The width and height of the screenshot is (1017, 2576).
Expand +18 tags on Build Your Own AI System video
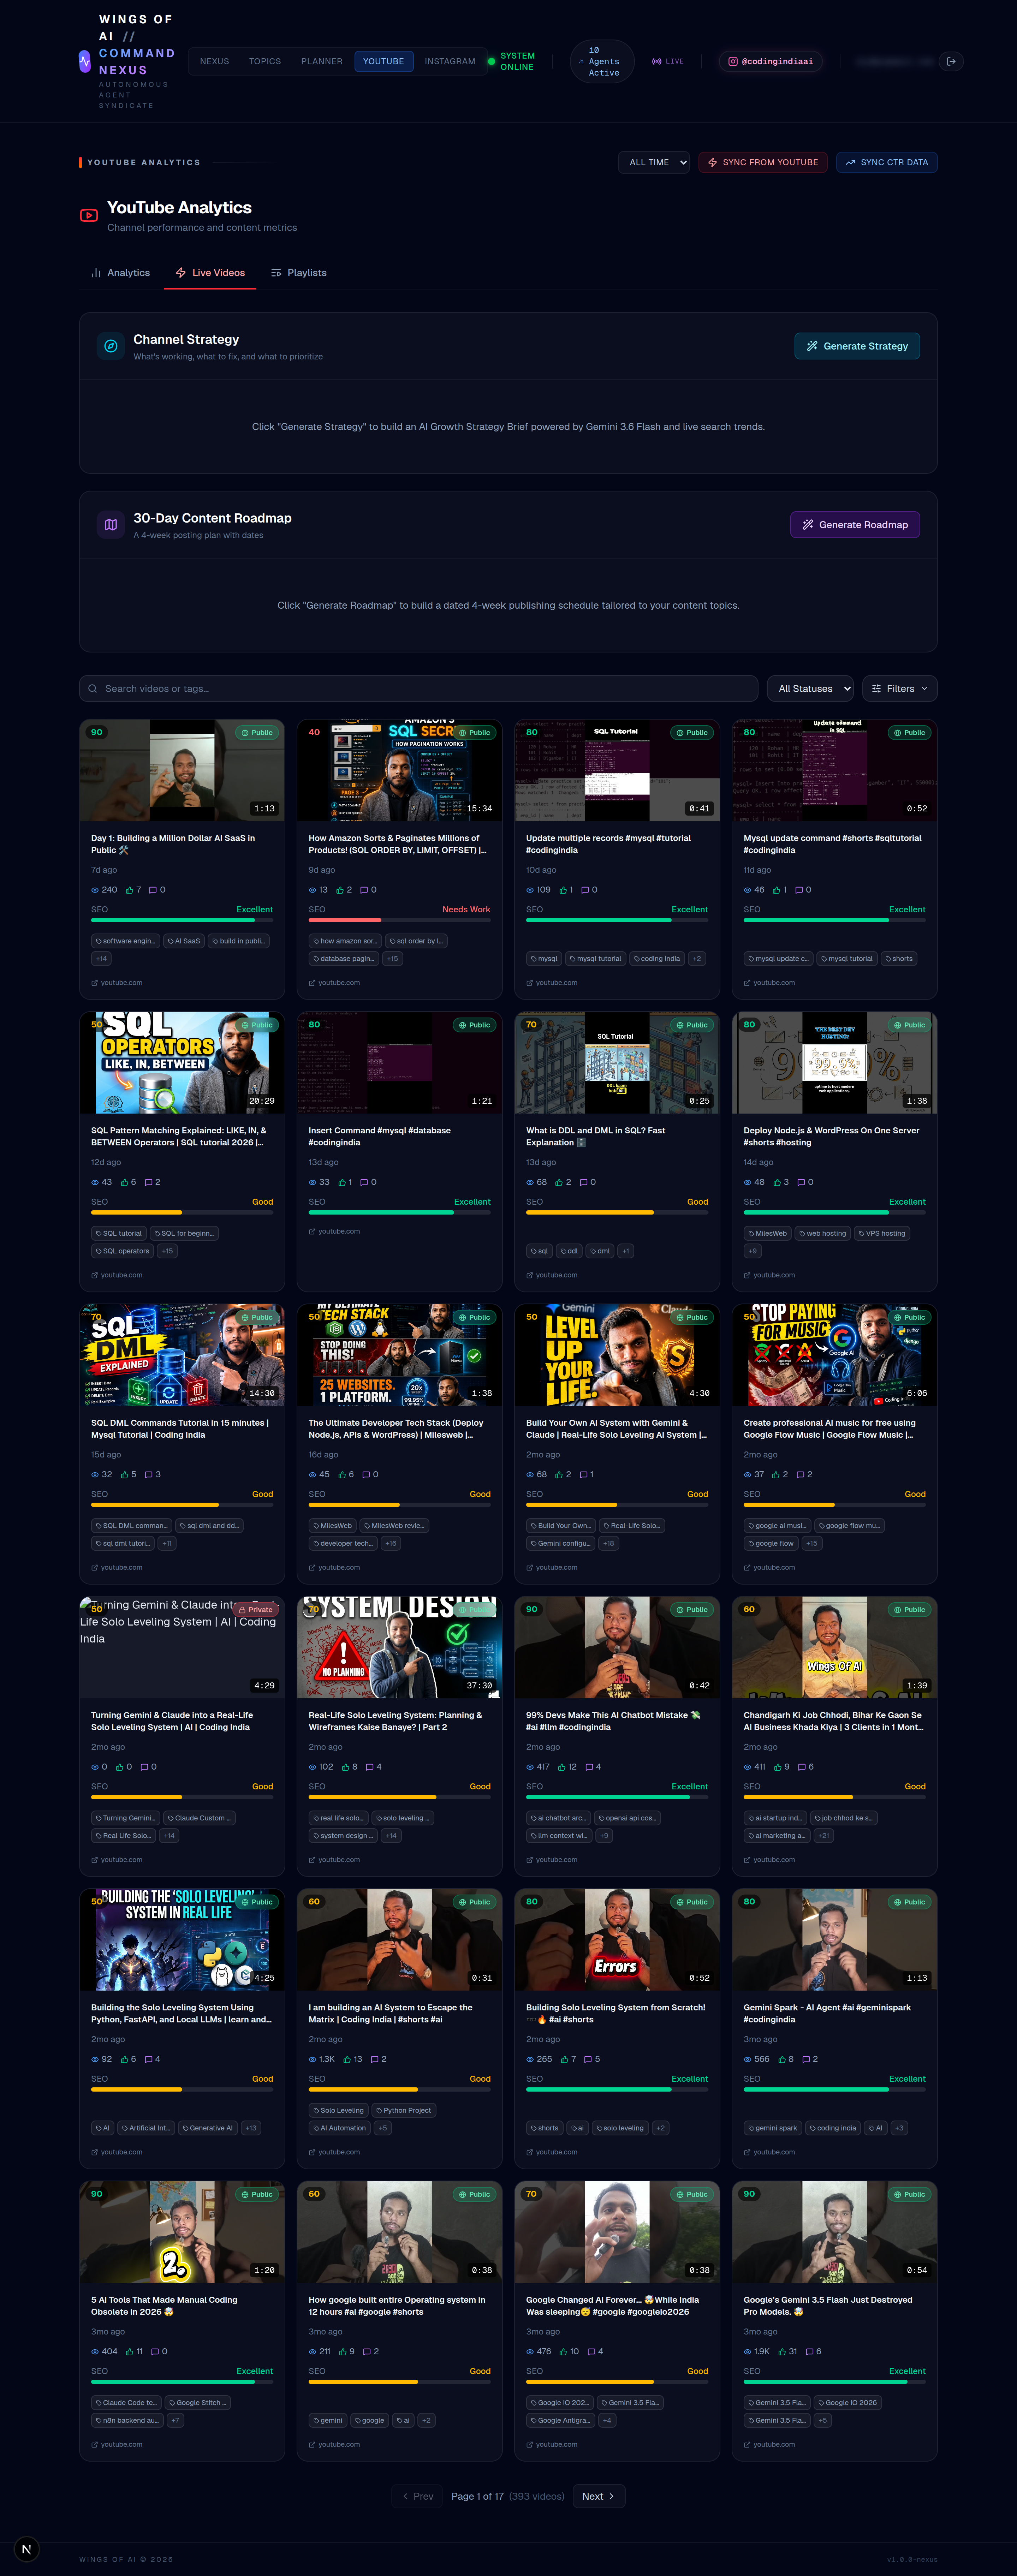608,1543
